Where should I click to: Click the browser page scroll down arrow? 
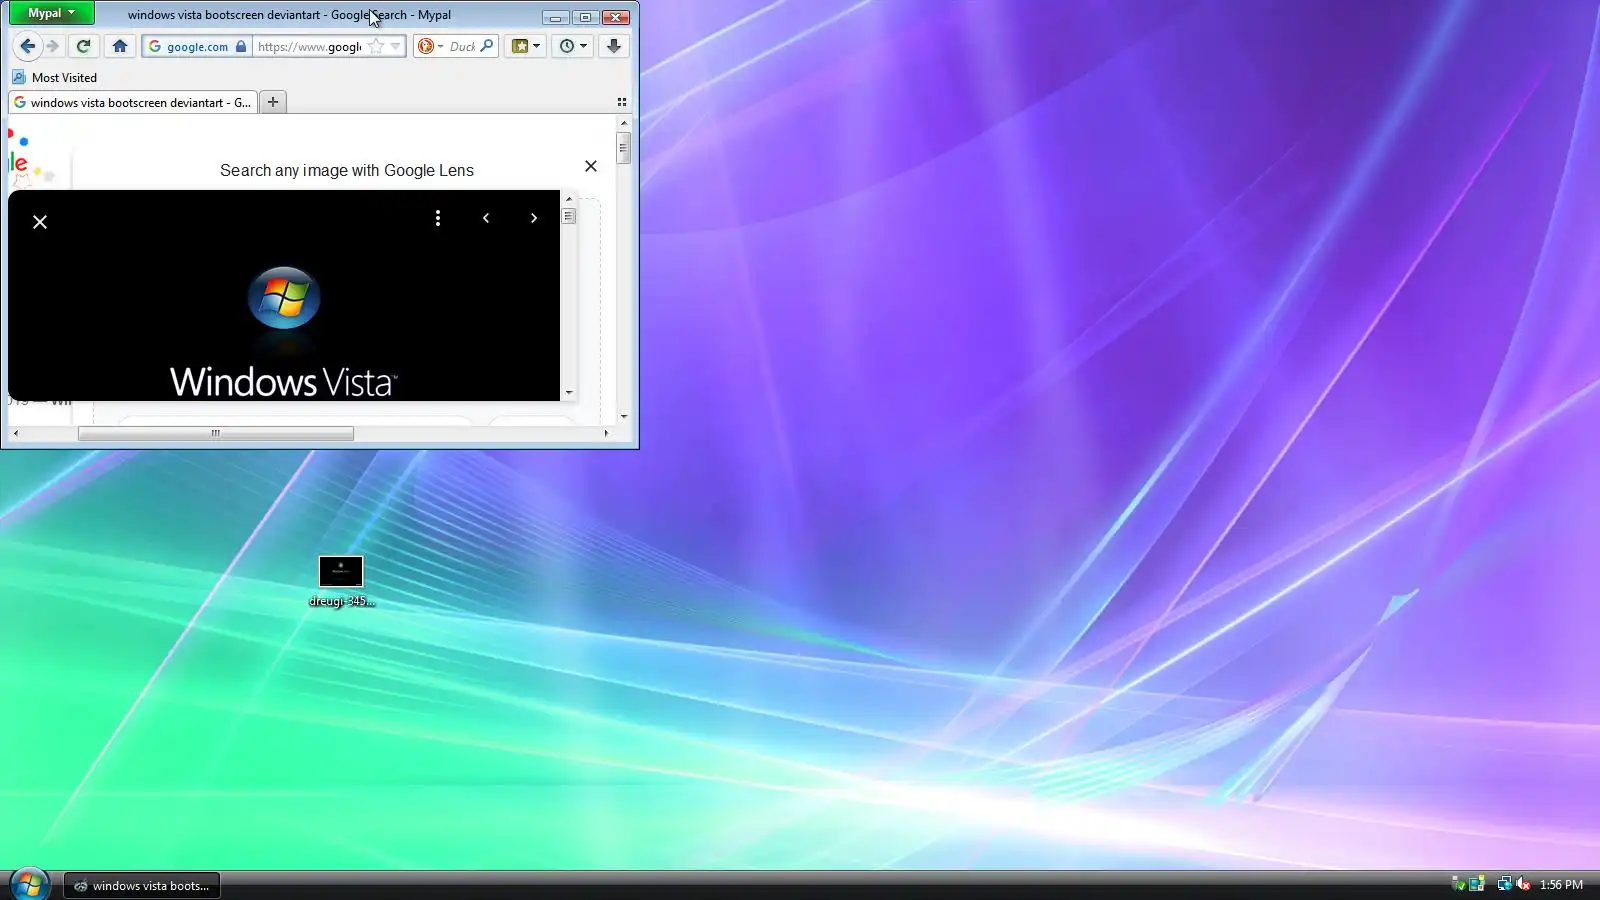point(624,416)
